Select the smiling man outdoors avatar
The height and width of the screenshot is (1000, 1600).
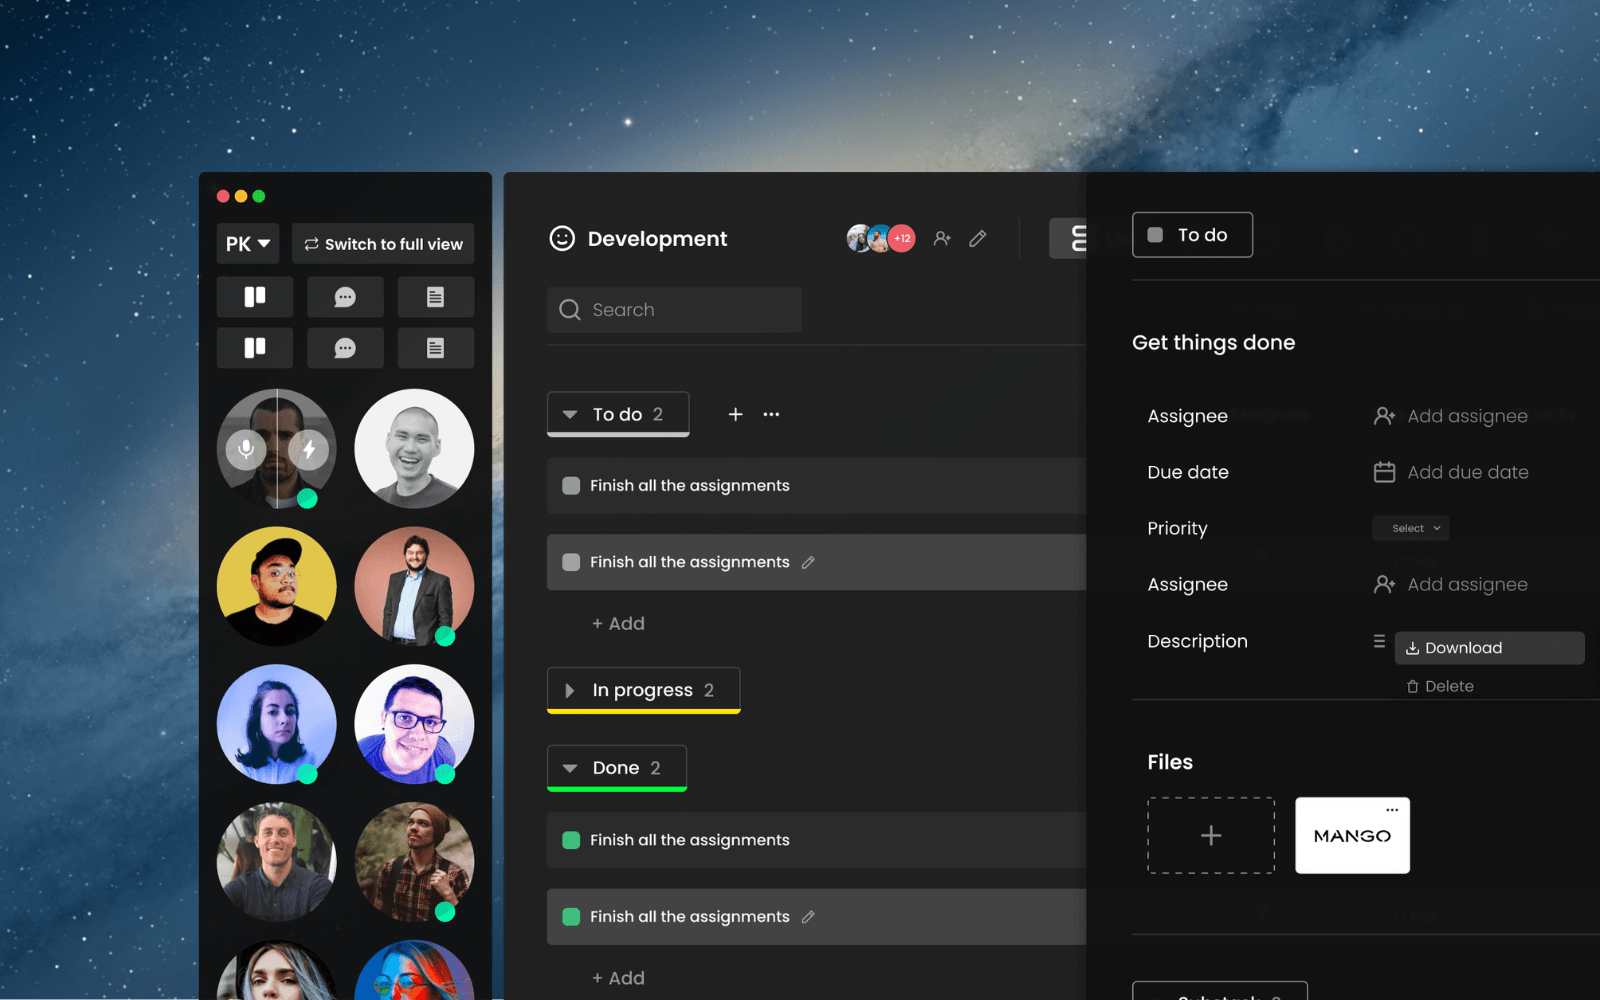click(x=277, y=862)
